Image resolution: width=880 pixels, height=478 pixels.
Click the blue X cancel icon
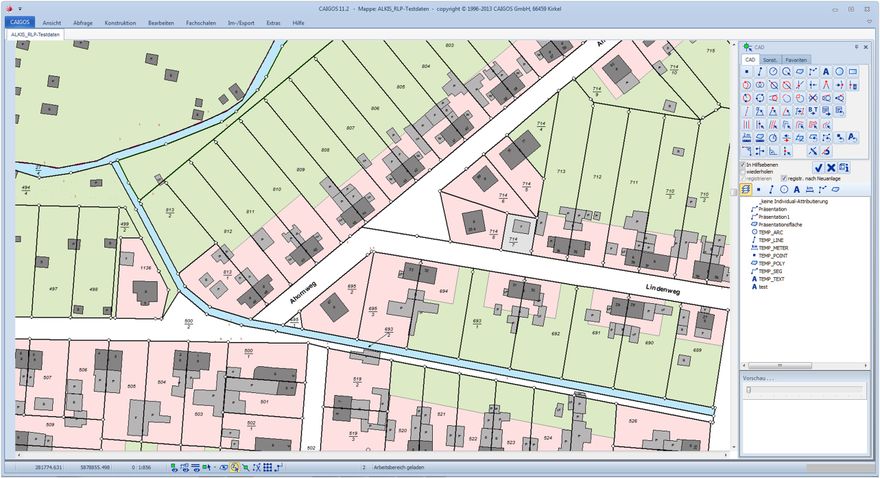(831, 167)
